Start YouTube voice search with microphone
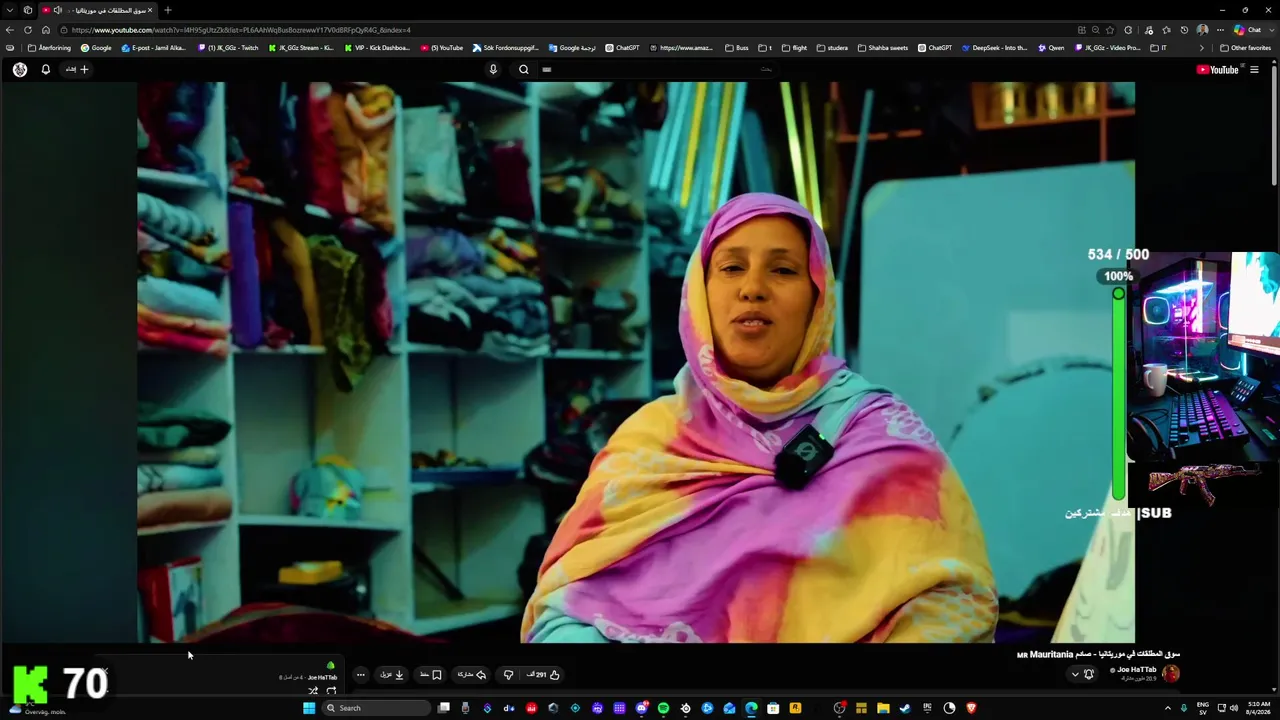This screenshot has height=720, width=1280. pos(493,69)
